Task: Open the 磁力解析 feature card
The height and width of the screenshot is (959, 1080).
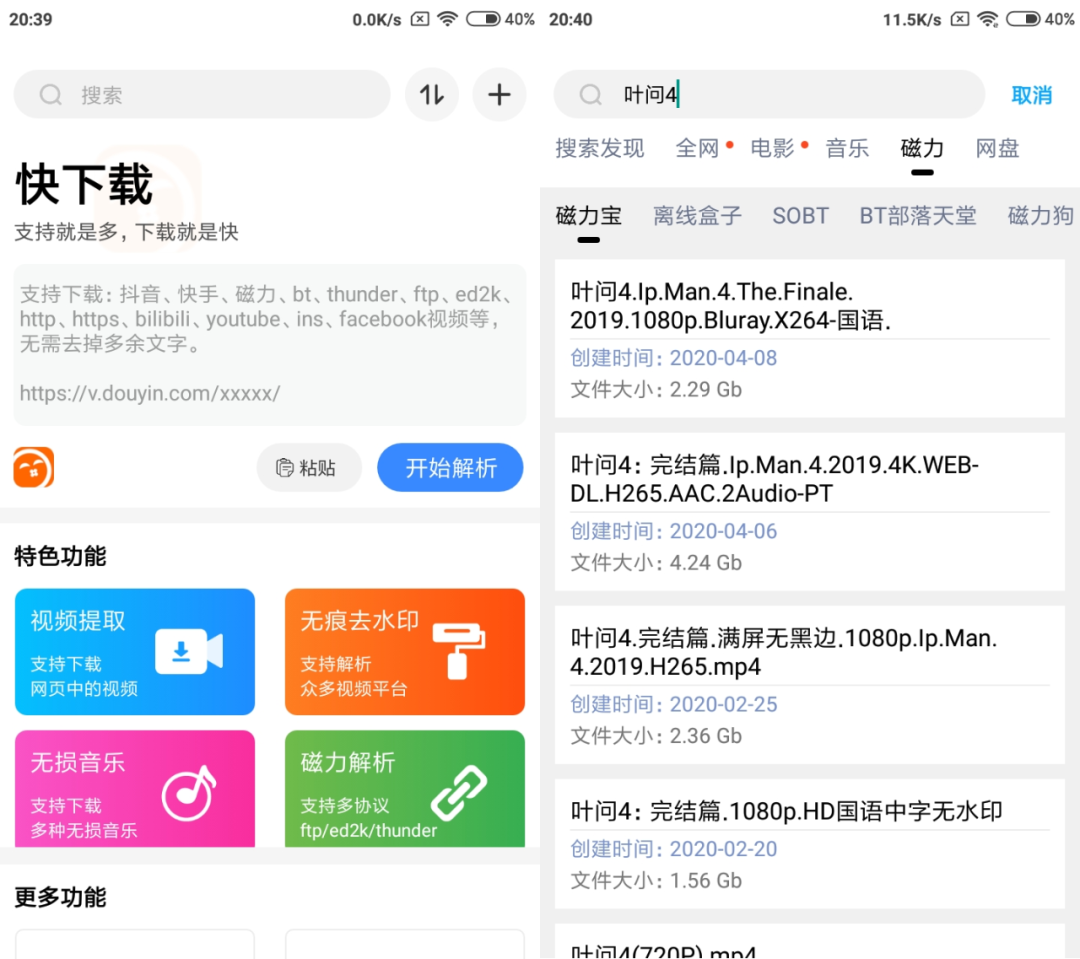Action: pos(405,789)
